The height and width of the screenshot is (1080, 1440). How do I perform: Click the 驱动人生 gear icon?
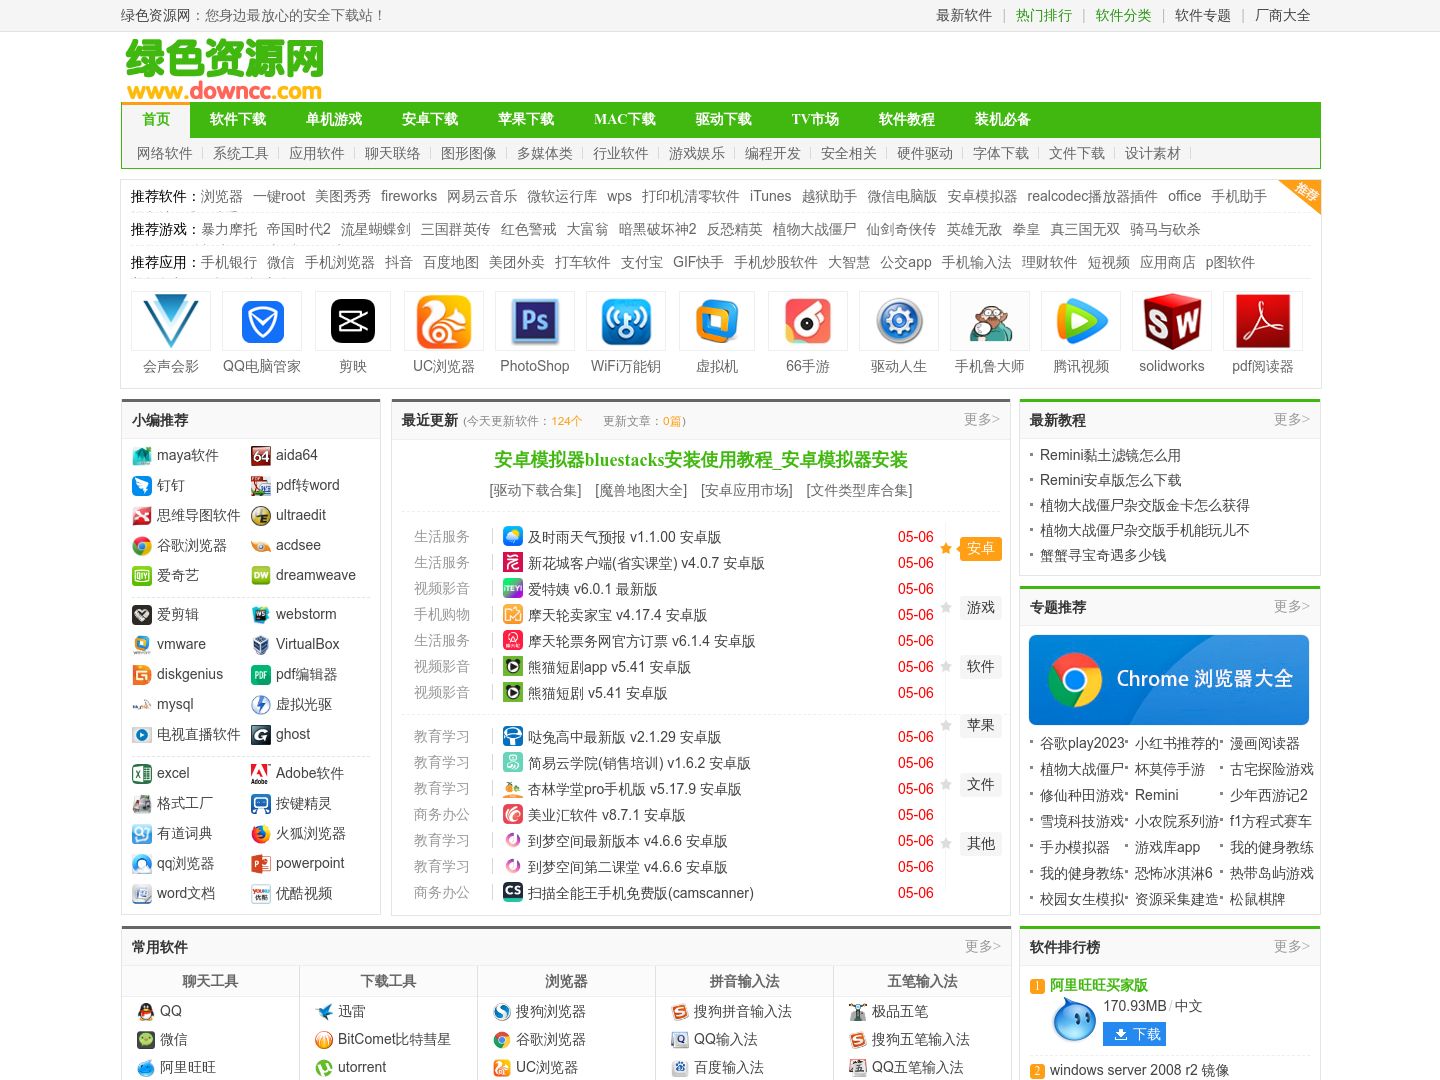click(899, 321)
